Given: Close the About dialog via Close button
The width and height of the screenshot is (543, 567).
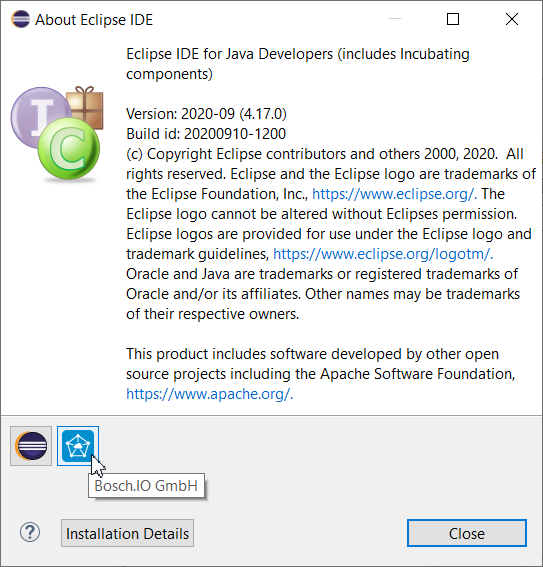Looking at the screenshot, I should tap(467, 533).
